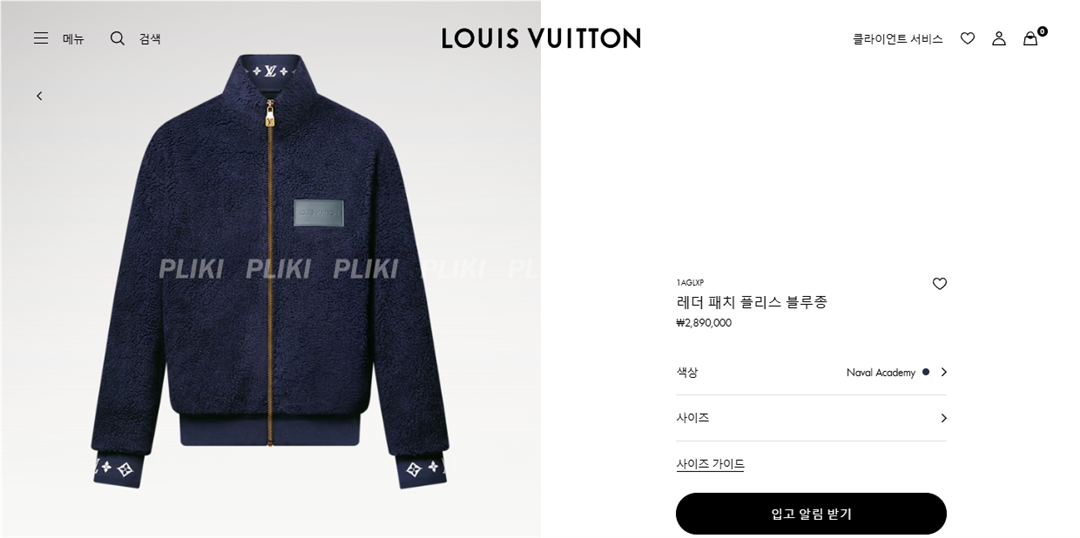Click the 입고 알림 받기 button

811,513
